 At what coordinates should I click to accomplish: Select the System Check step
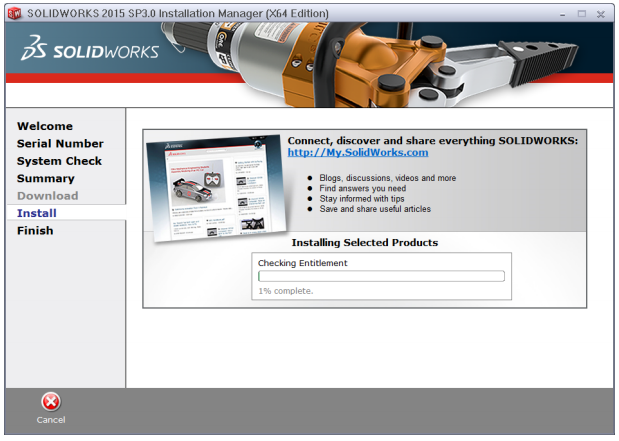[59, 161]
